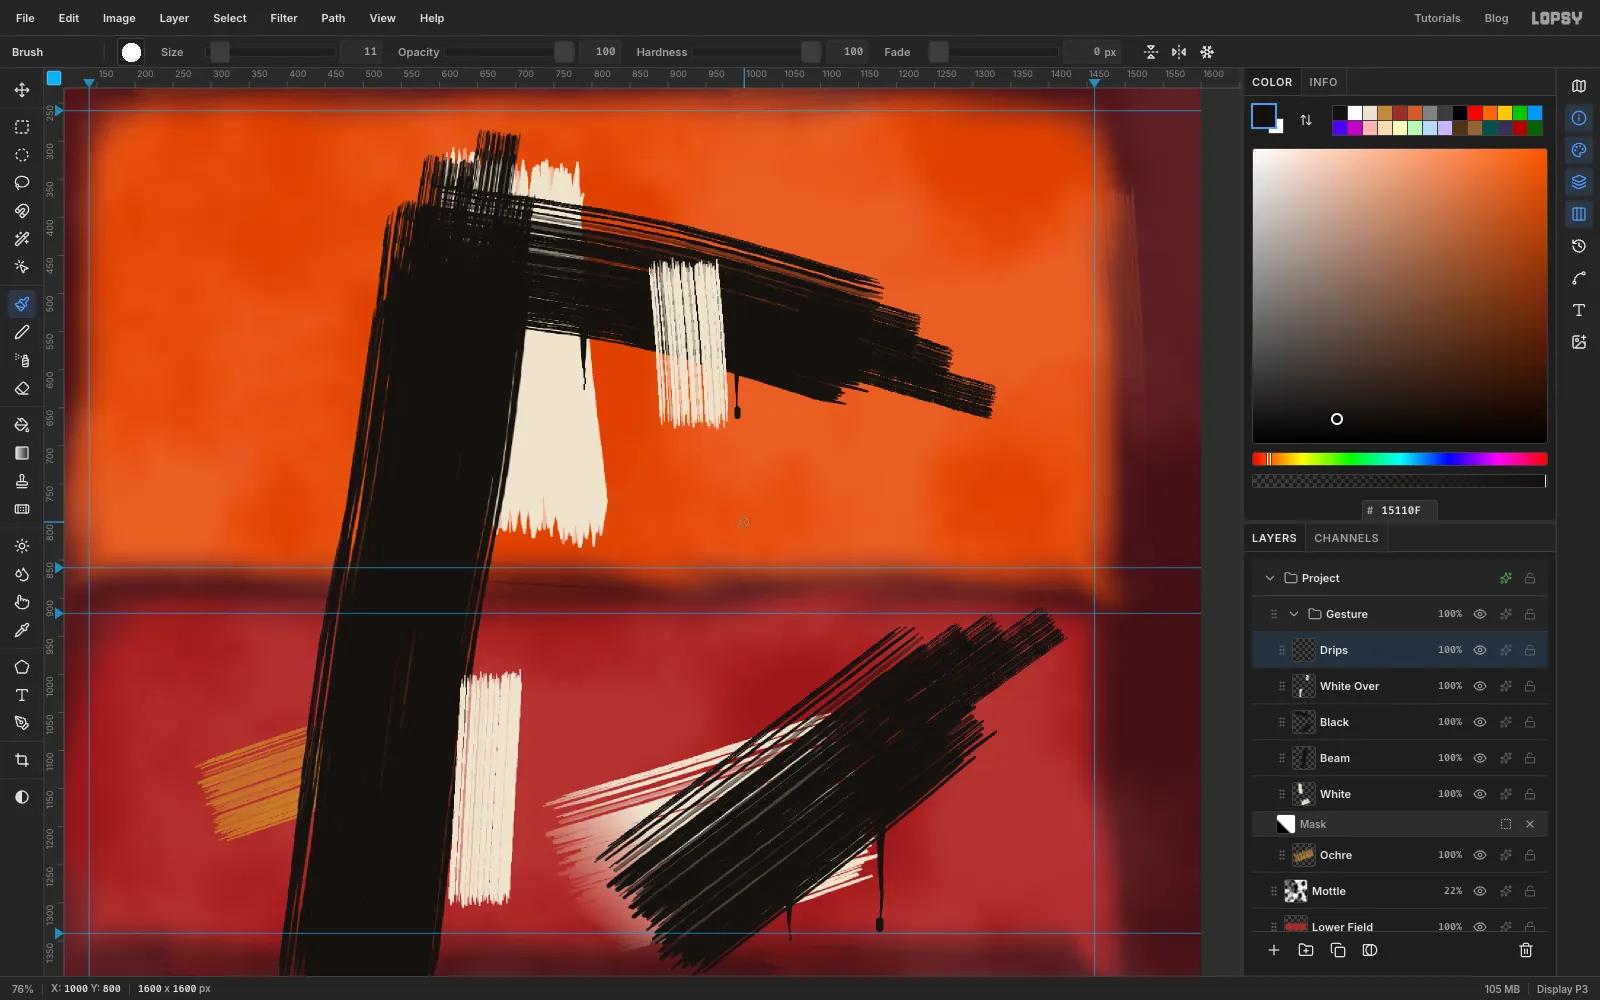The image size is (1600, 1000).
Task: Collapse the Gesture group
Action: point(1294,614)
